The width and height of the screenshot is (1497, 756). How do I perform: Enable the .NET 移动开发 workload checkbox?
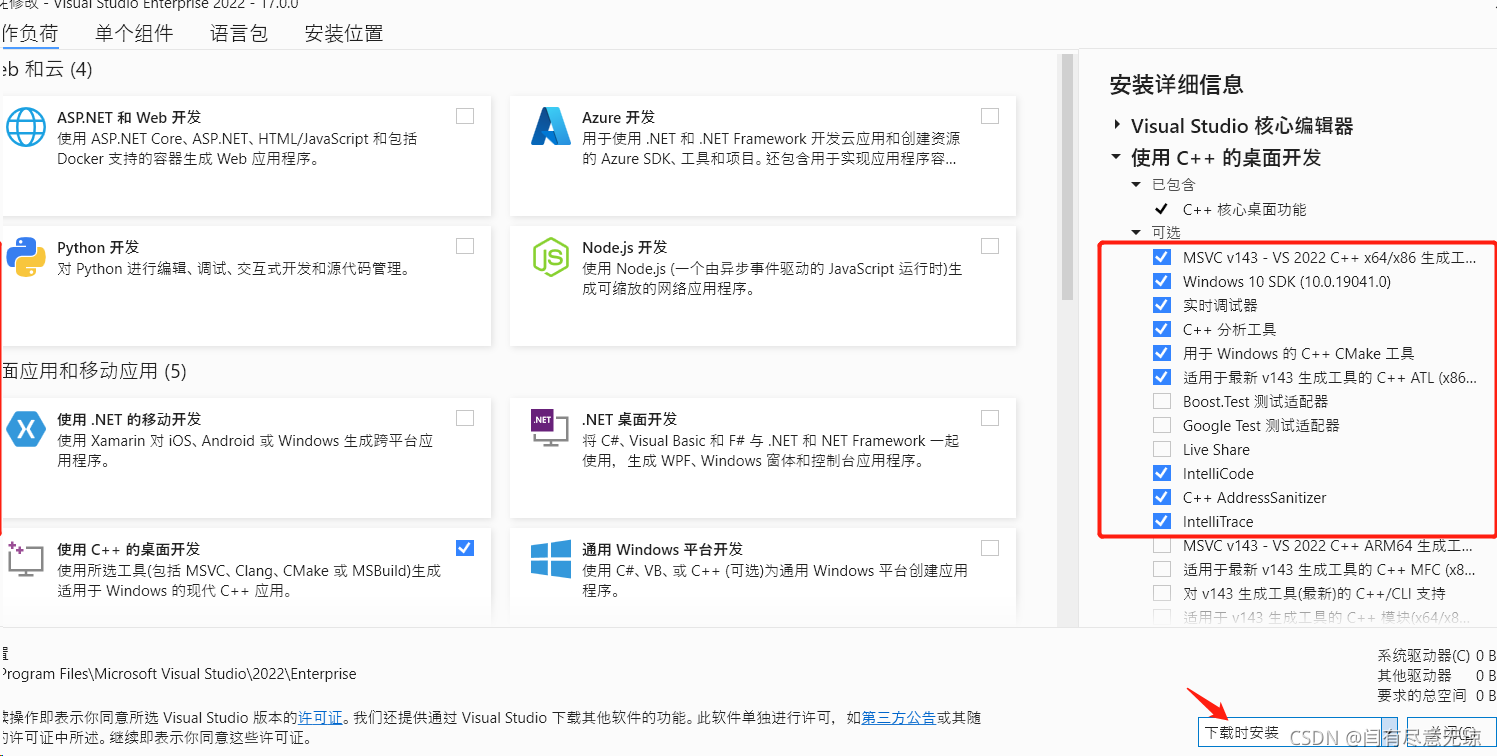465,418
